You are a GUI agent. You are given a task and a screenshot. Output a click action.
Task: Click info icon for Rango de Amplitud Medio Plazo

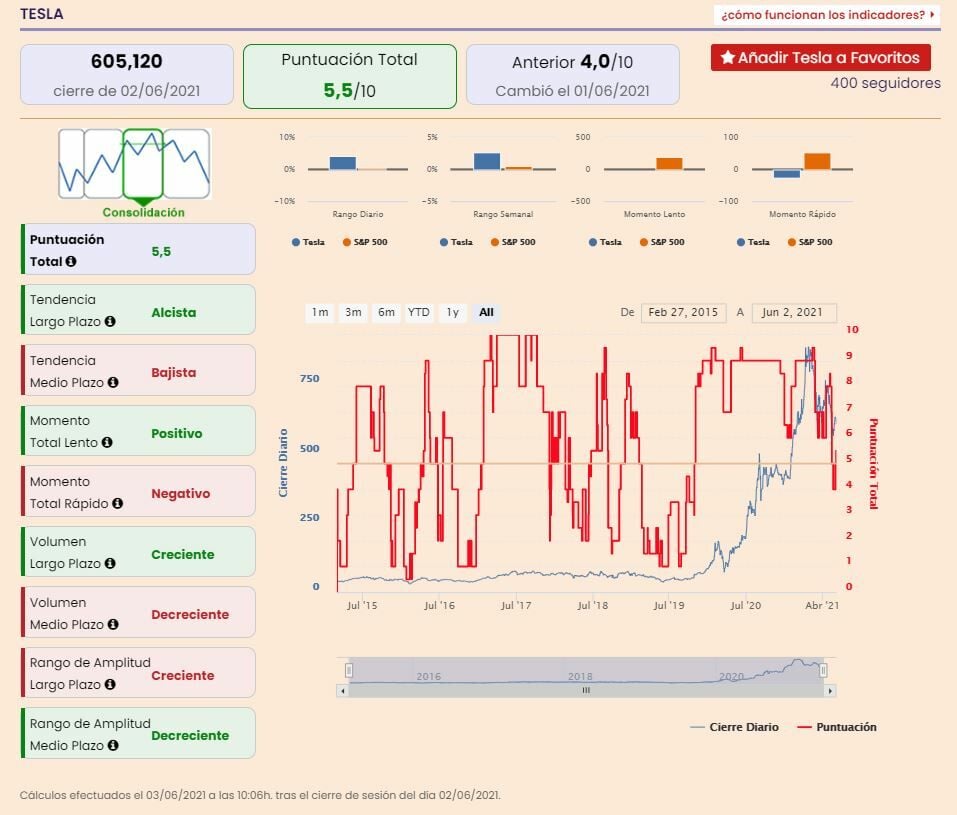coord(113,745)
